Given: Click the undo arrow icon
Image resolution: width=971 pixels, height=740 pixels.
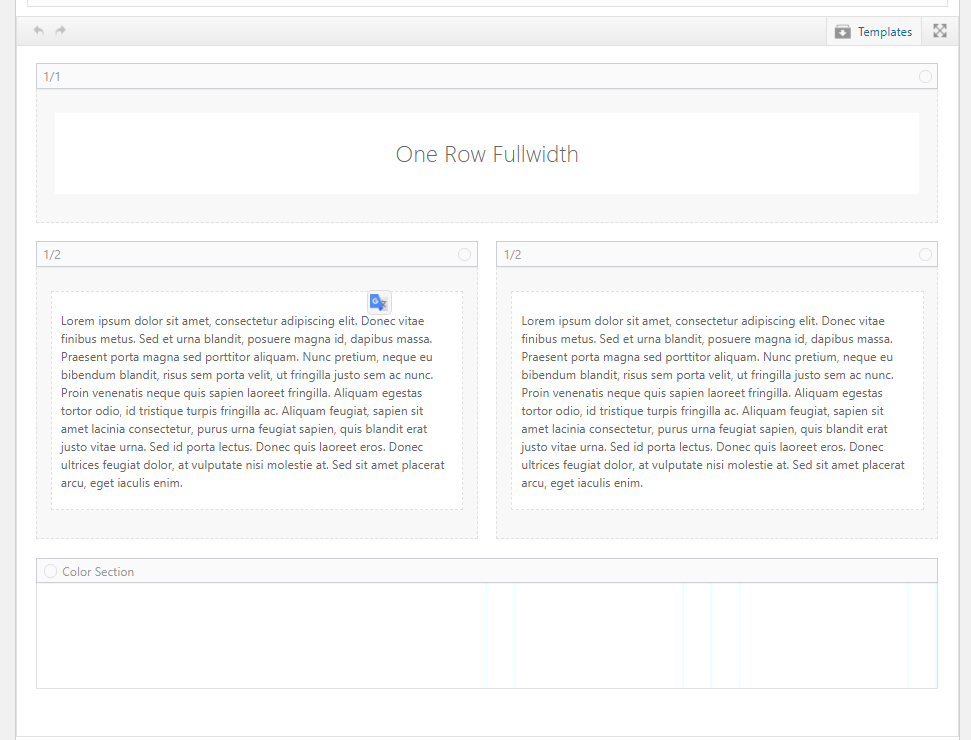Looking at the screenshot, I should point(38,30).
